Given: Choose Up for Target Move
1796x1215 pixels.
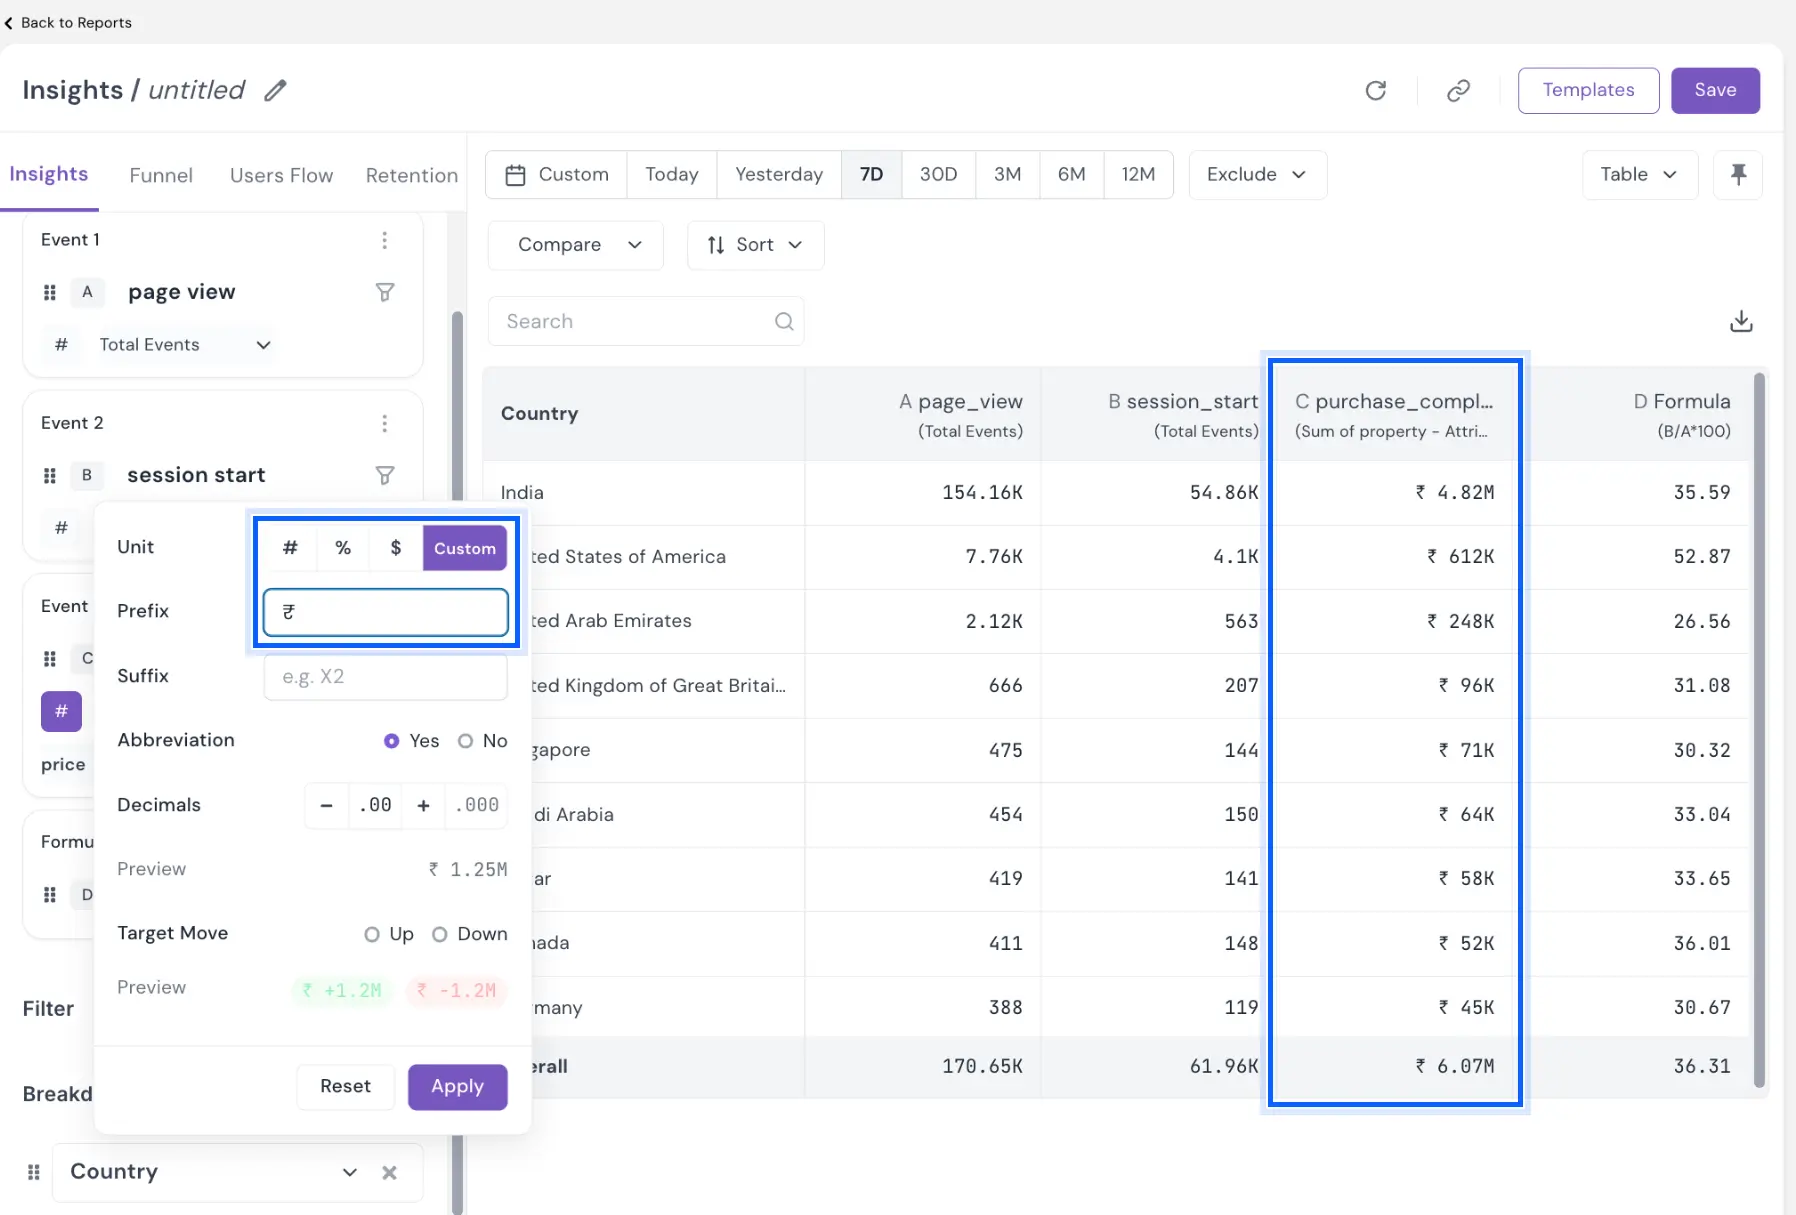Looking at the screenshot, I should pyautogui.click(x=371, y=934).
